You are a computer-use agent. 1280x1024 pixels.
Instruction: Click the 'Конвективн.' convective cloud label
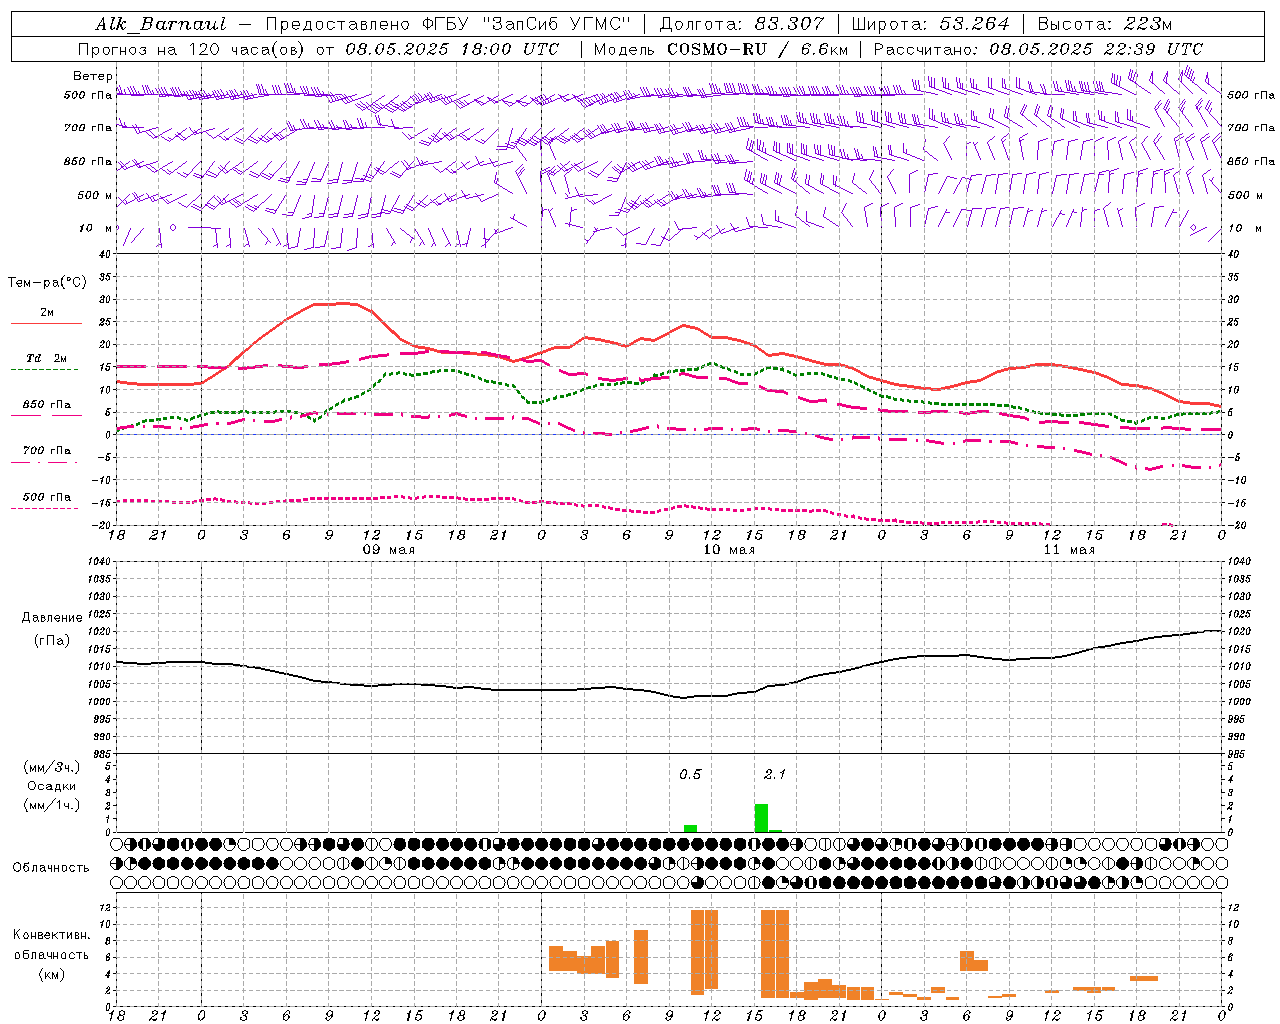pyautogui.click(x=52, y=935)
